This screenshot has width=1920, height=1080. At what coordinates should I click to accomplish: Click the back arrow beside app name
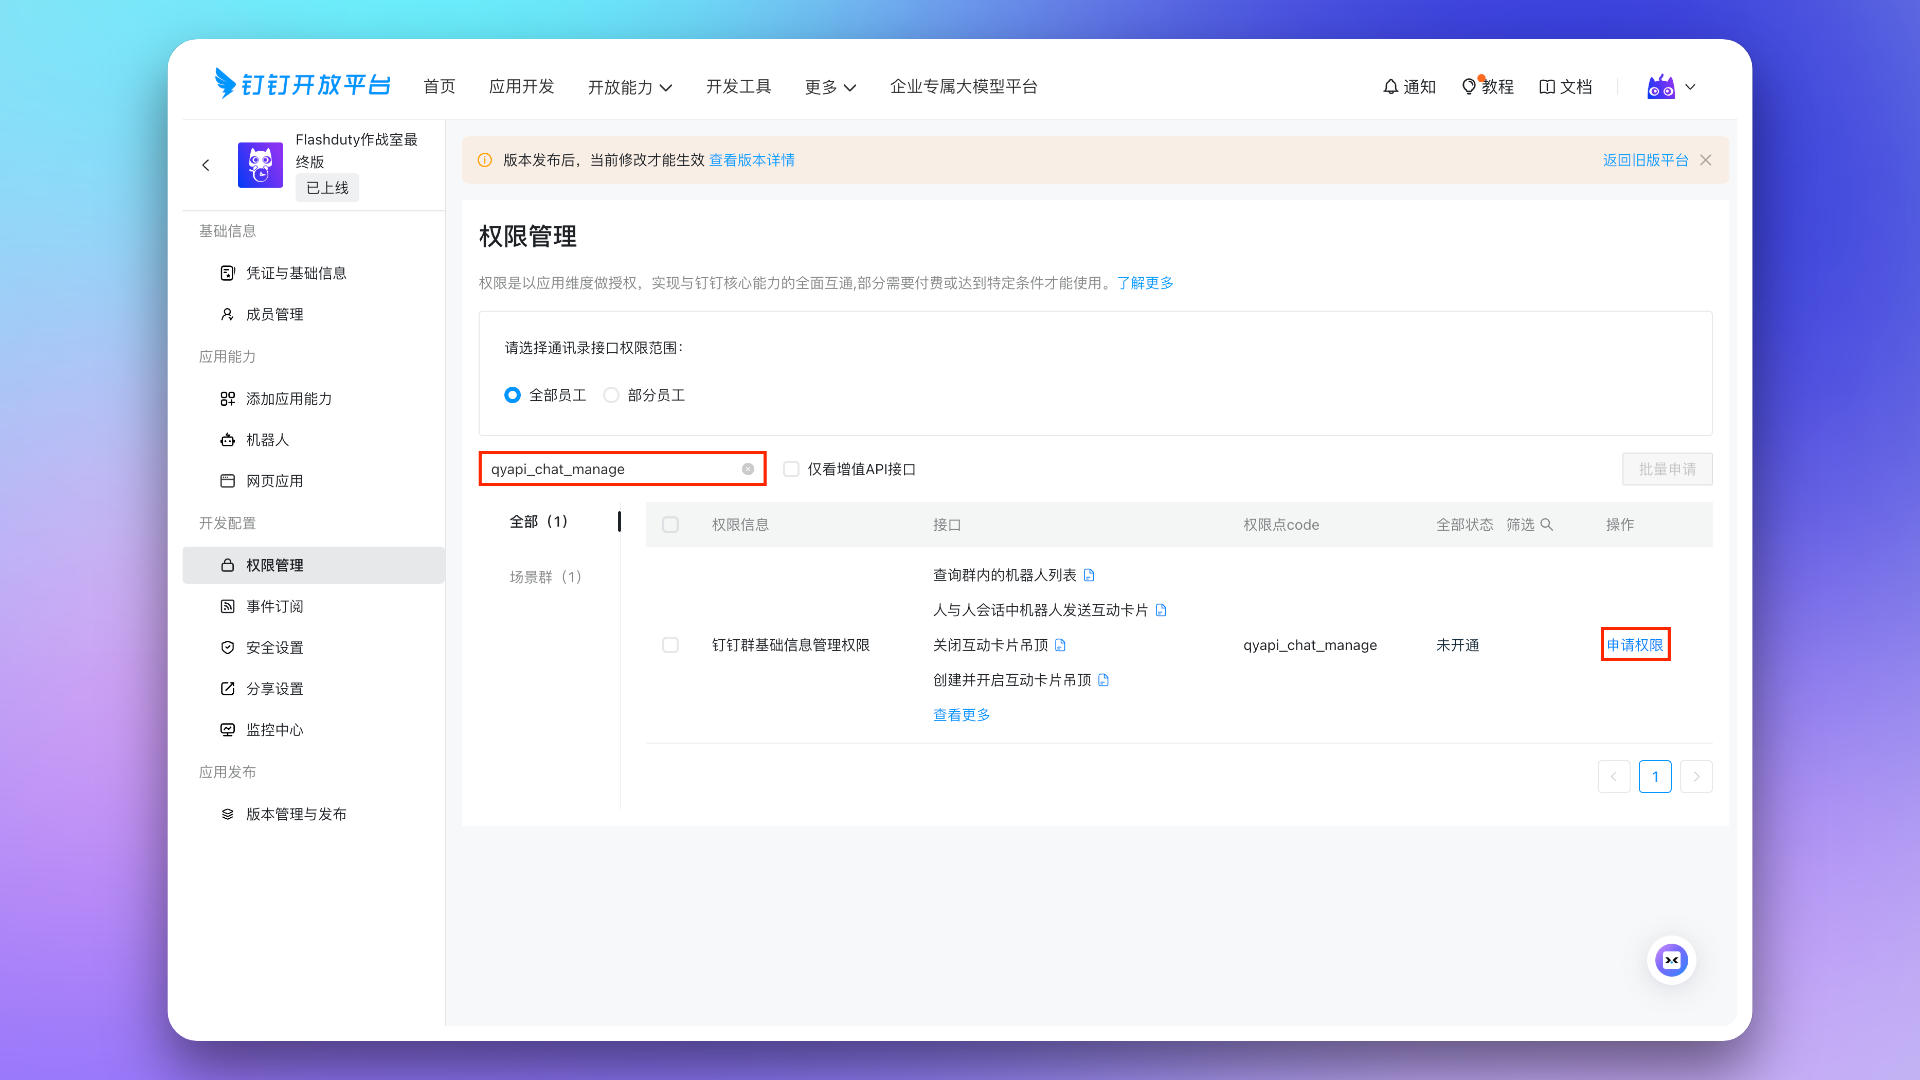click(x=206, y=165)
